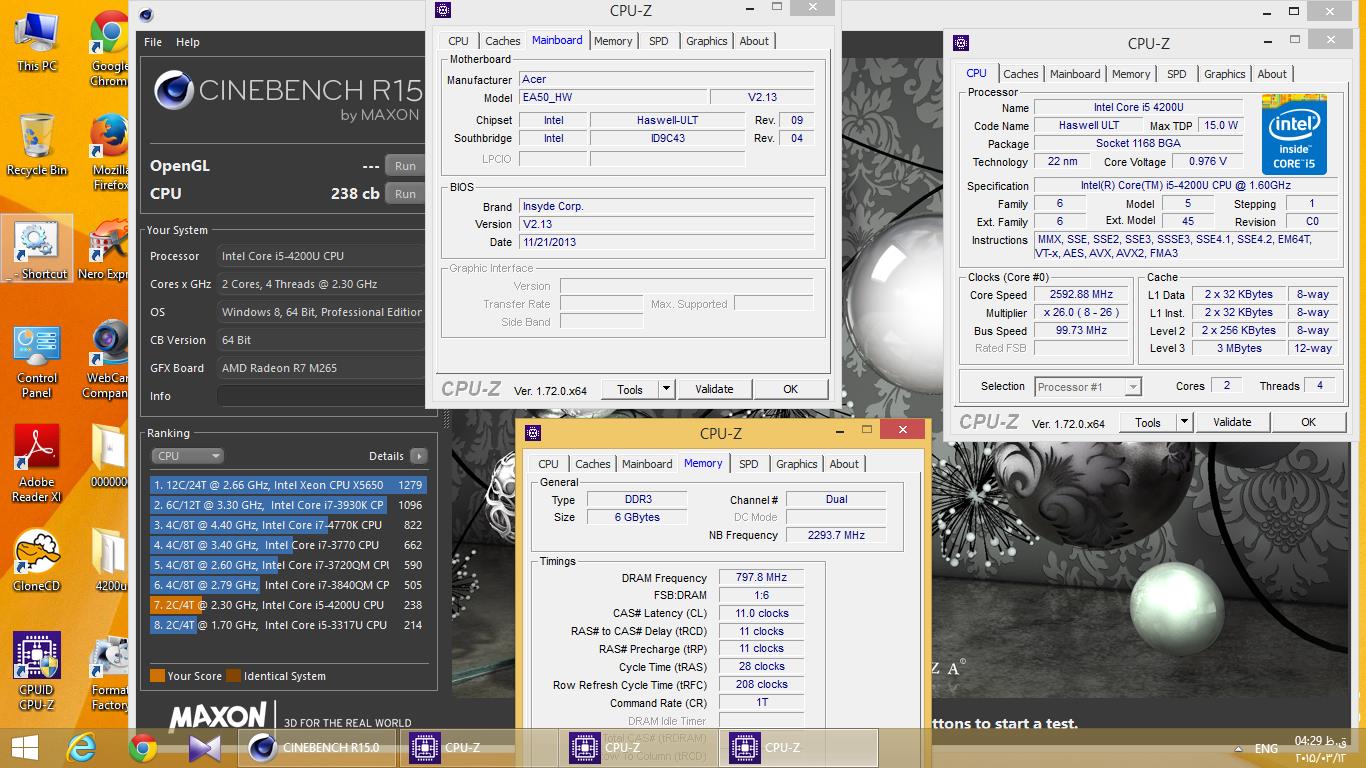Open the File menu in Cinebench

(153, 42)
